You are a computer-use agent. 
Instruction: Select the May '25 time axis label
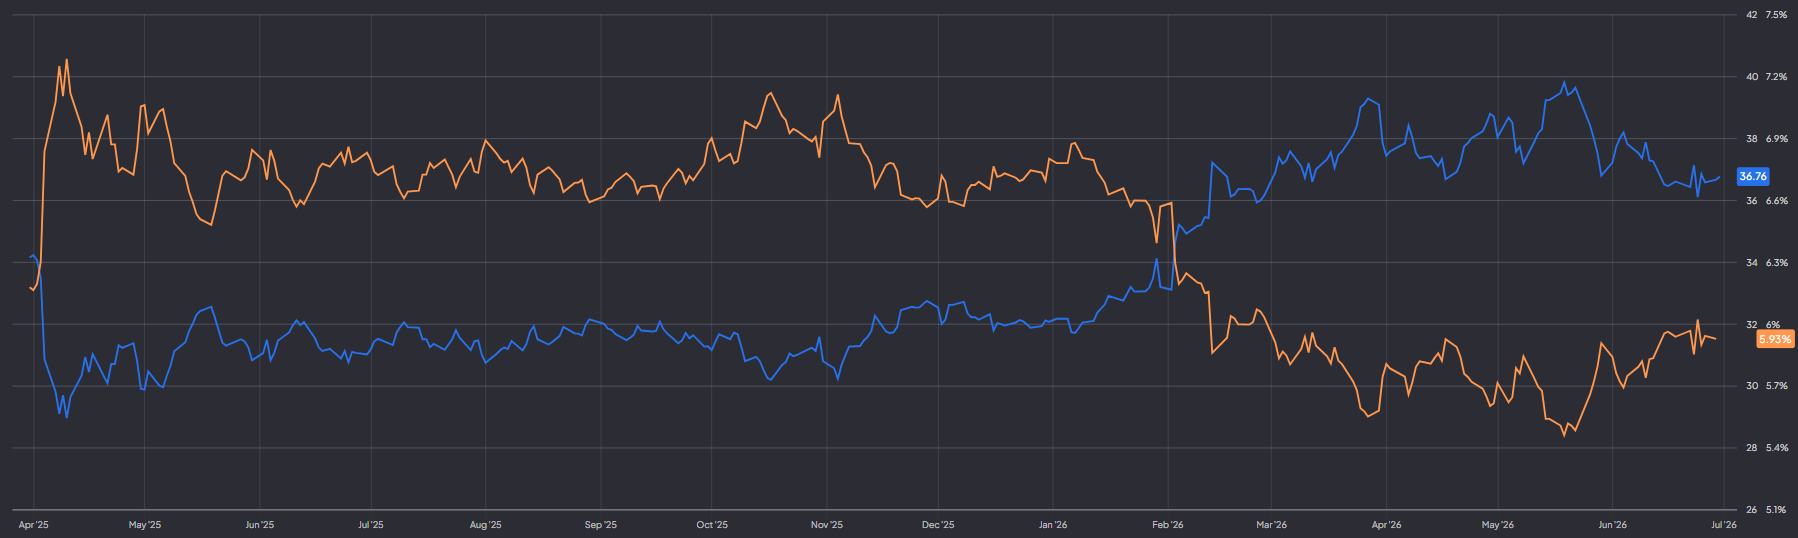(x=145, y=525)
